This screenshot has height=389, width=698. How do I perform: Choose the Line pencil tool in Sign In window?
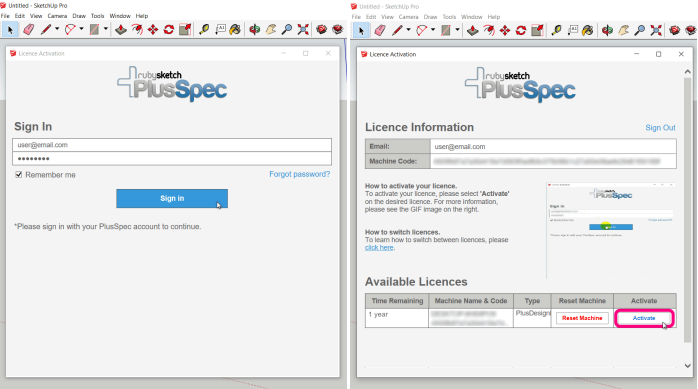coord(45,30)
